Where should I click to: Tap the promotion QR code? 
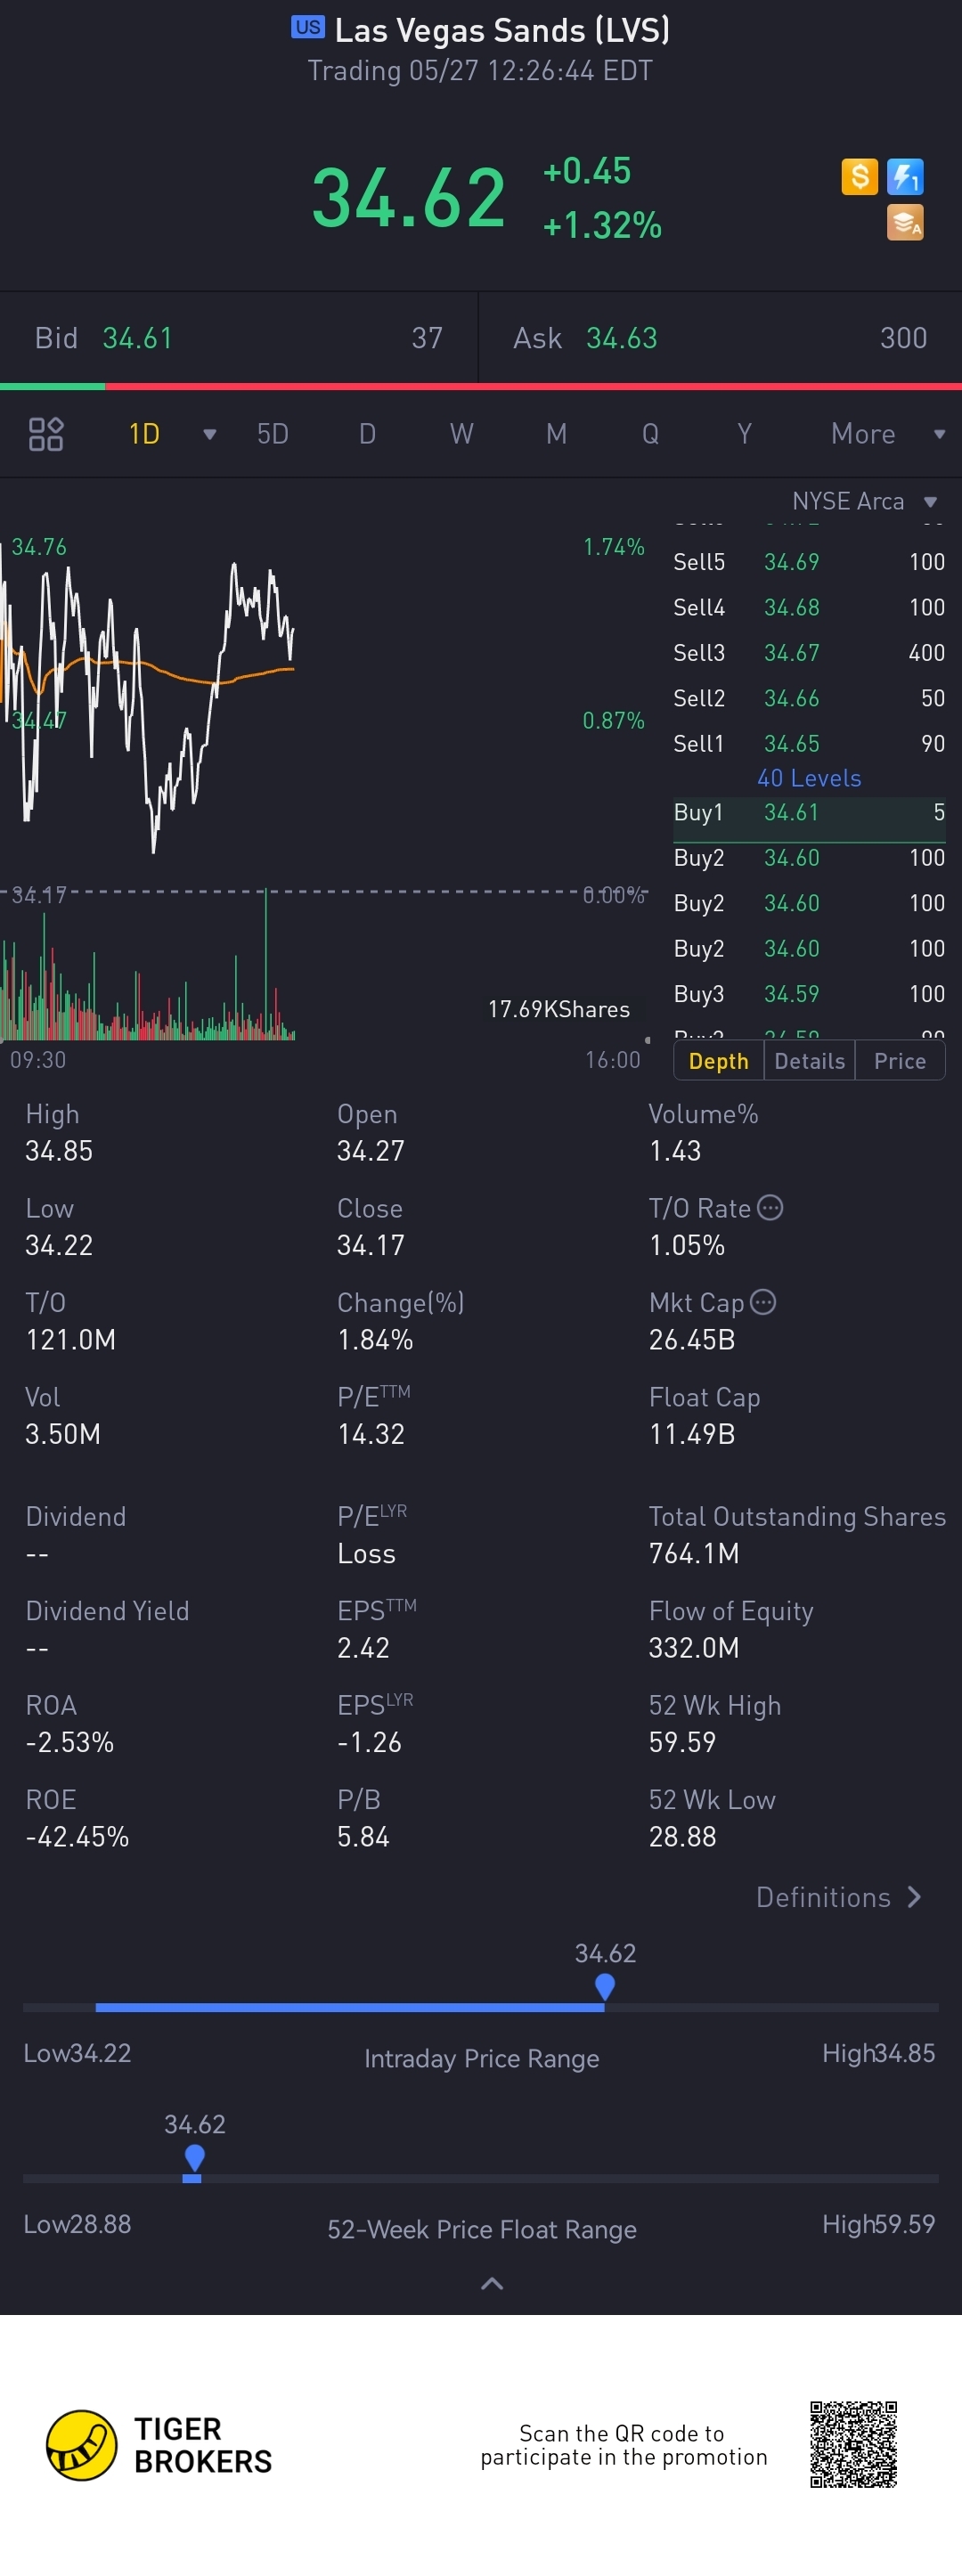[x=853, y=2444]
